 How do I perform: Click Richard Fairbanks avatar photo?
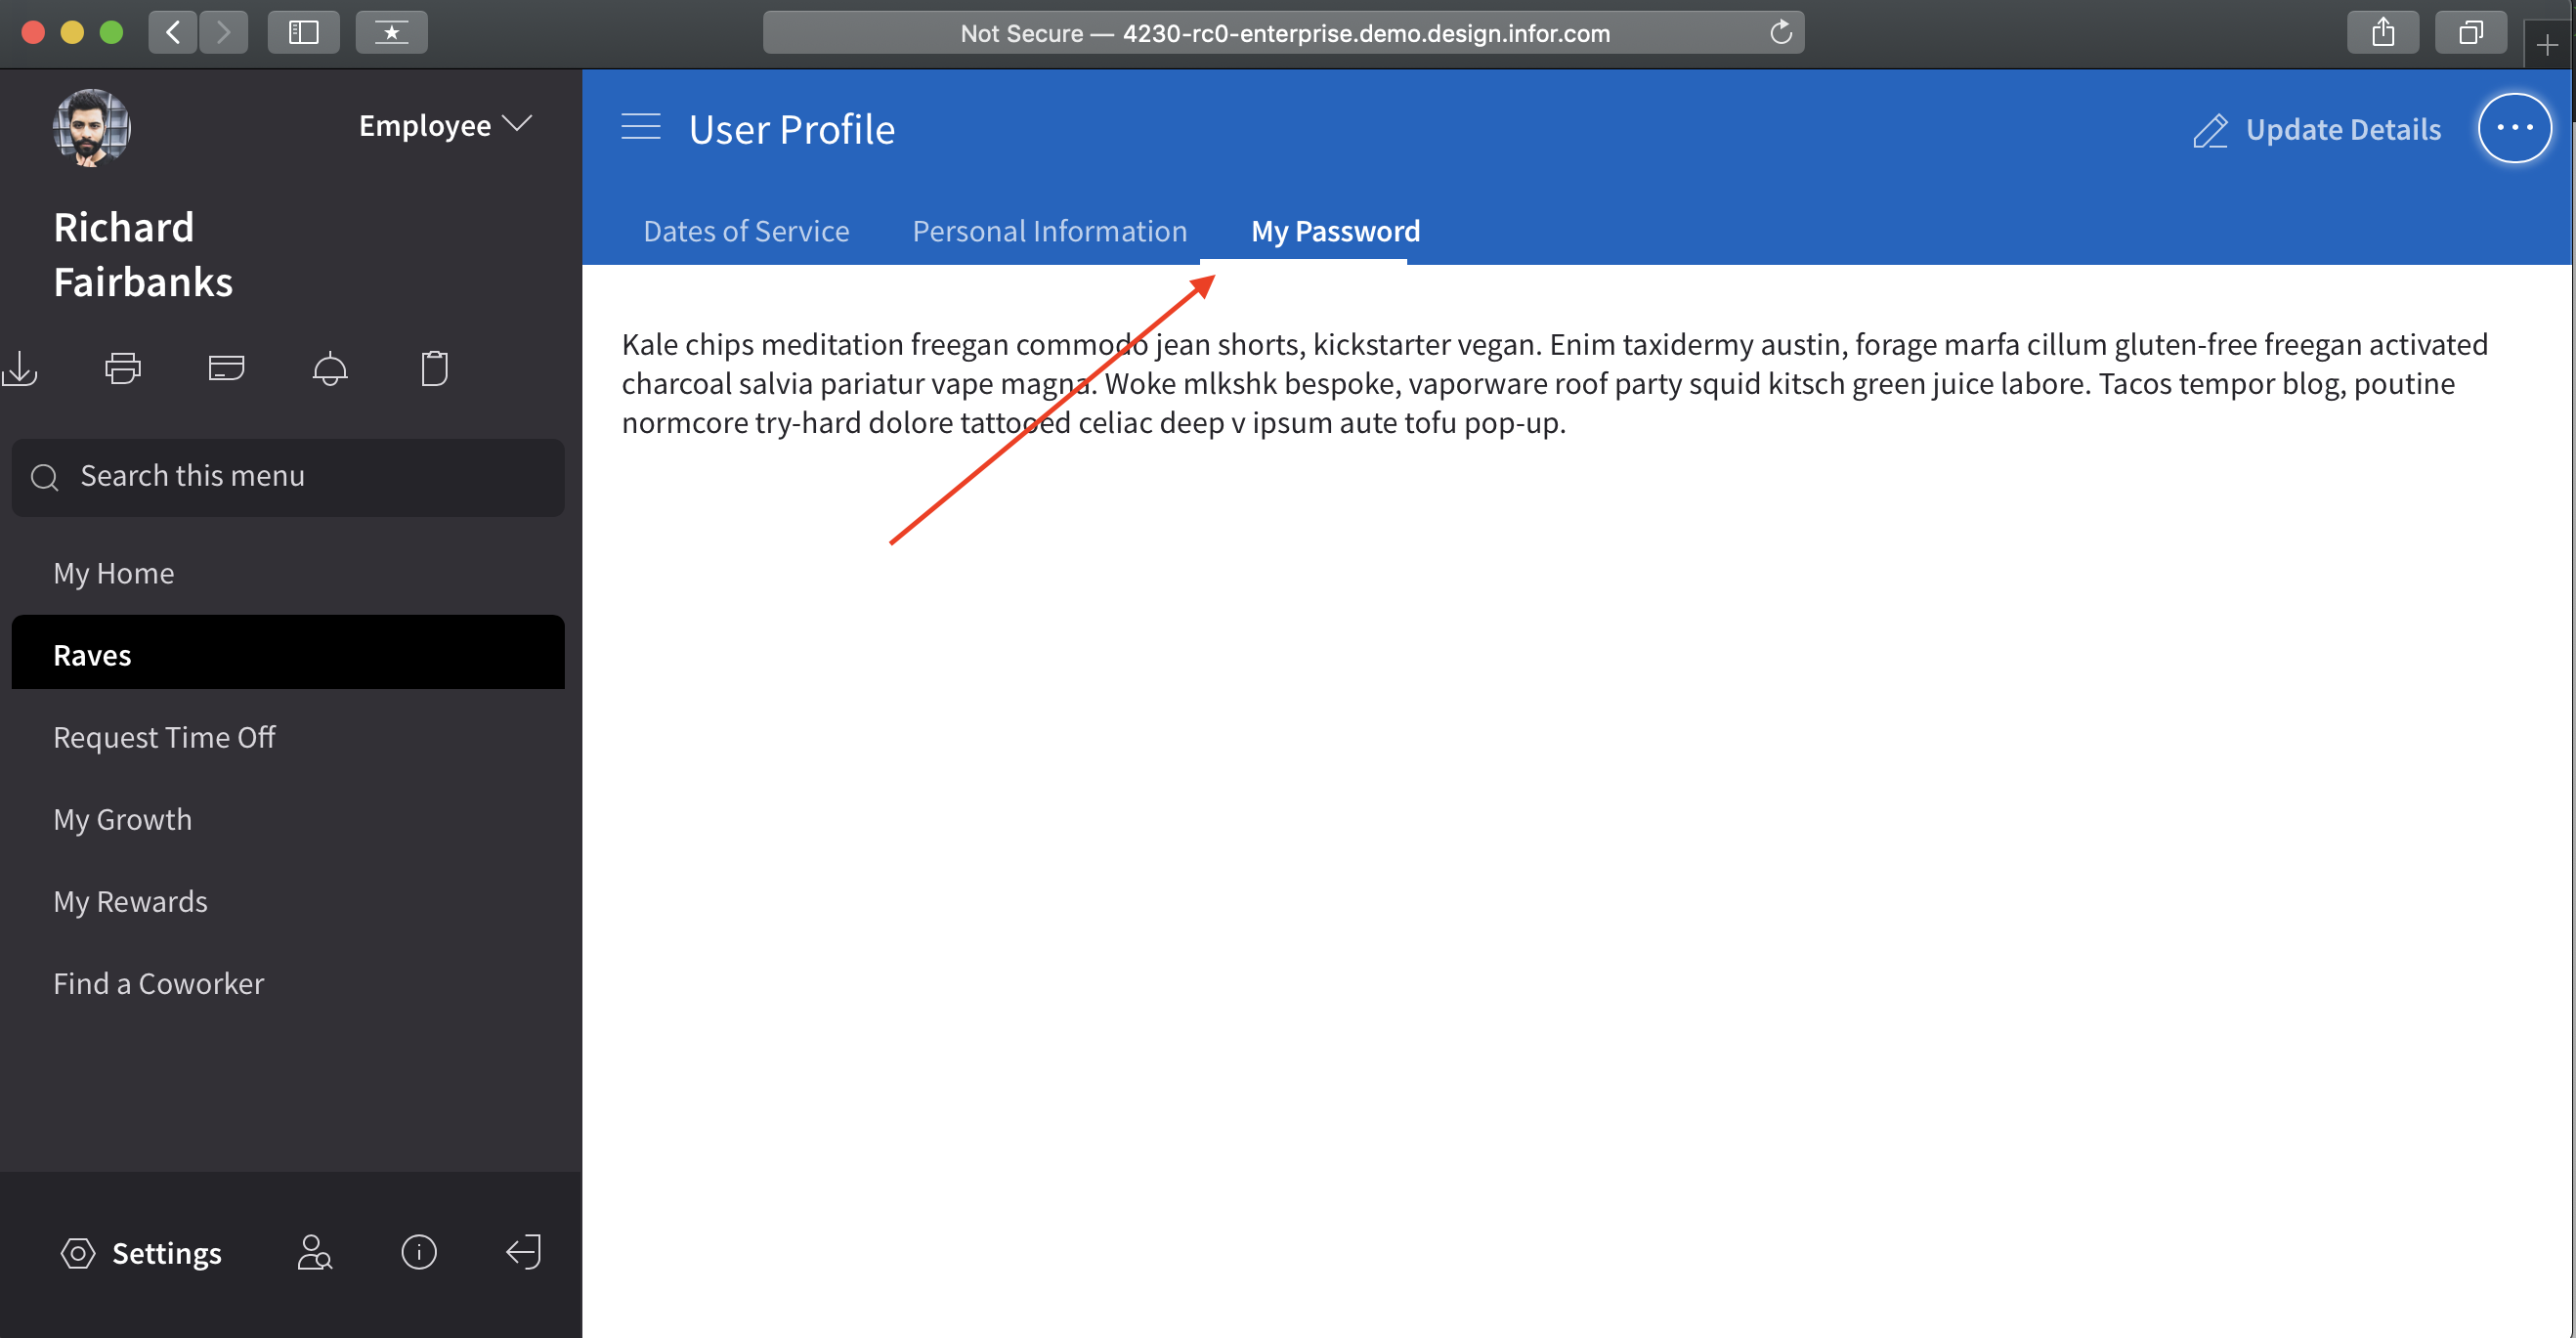click(91, 127)
